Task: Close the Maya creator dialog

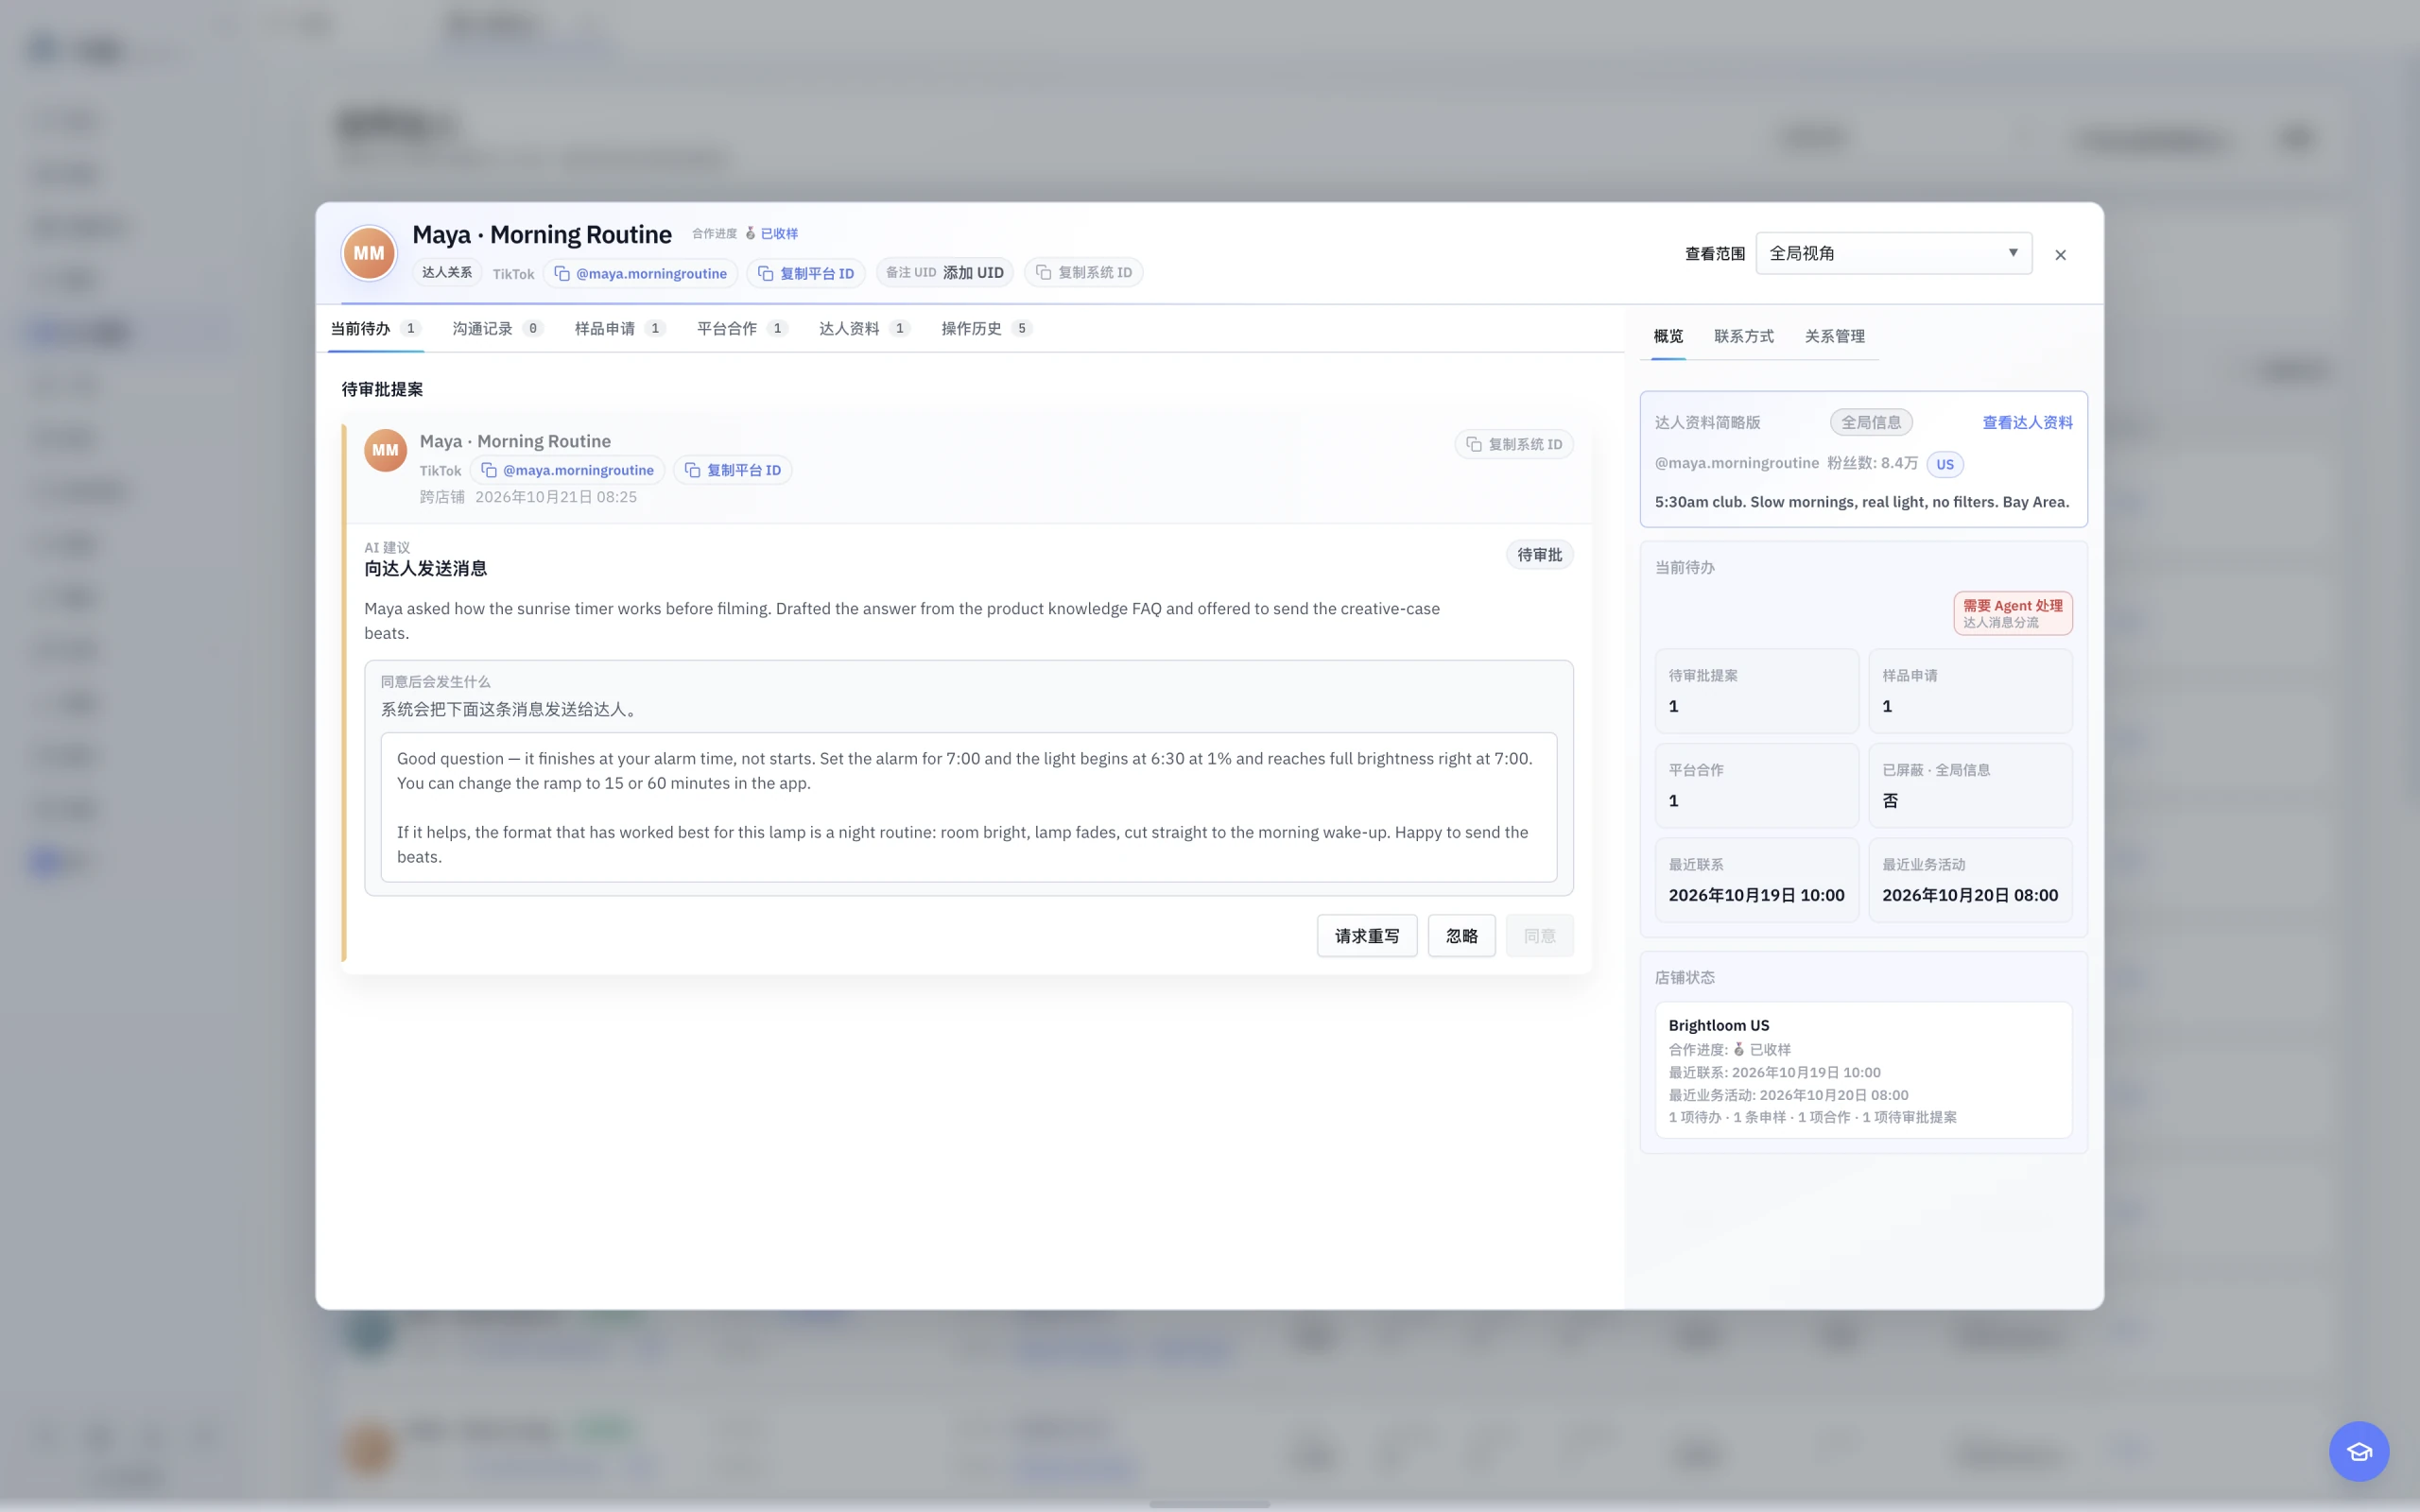Action: pos(2061,255)
